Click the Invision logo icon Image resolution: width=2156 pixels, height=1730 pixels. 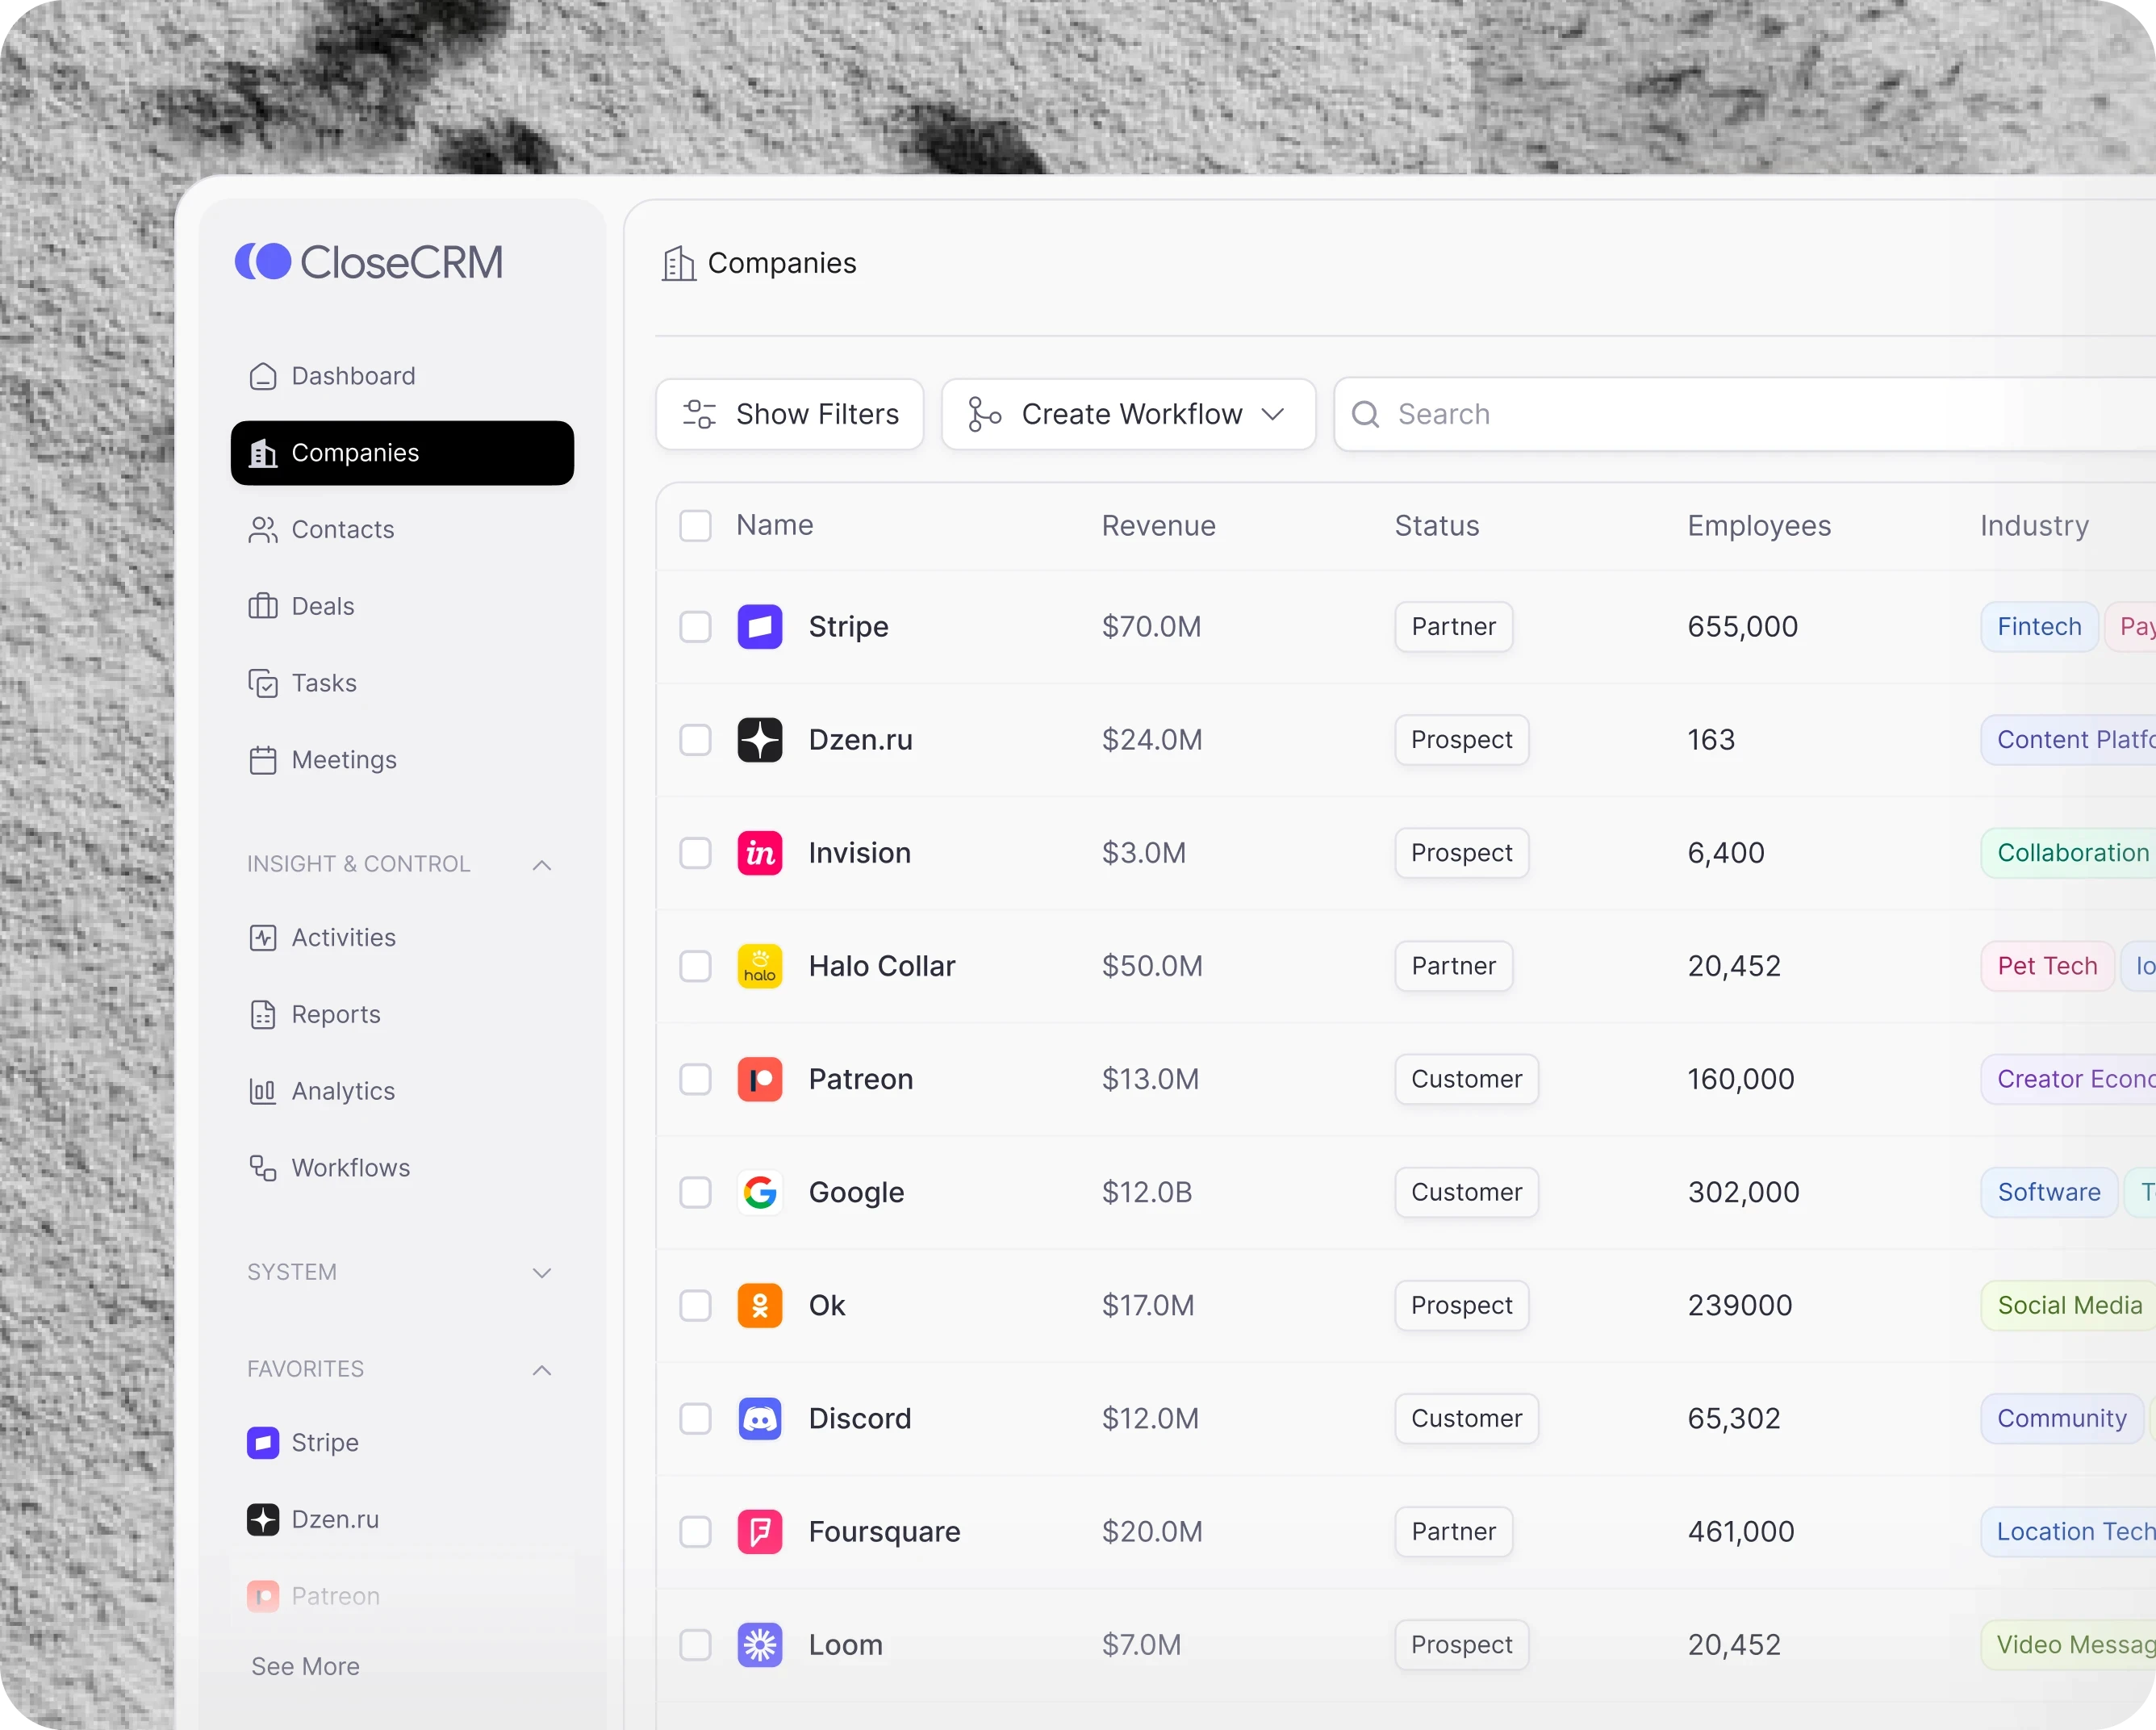[x=760, y=853]
